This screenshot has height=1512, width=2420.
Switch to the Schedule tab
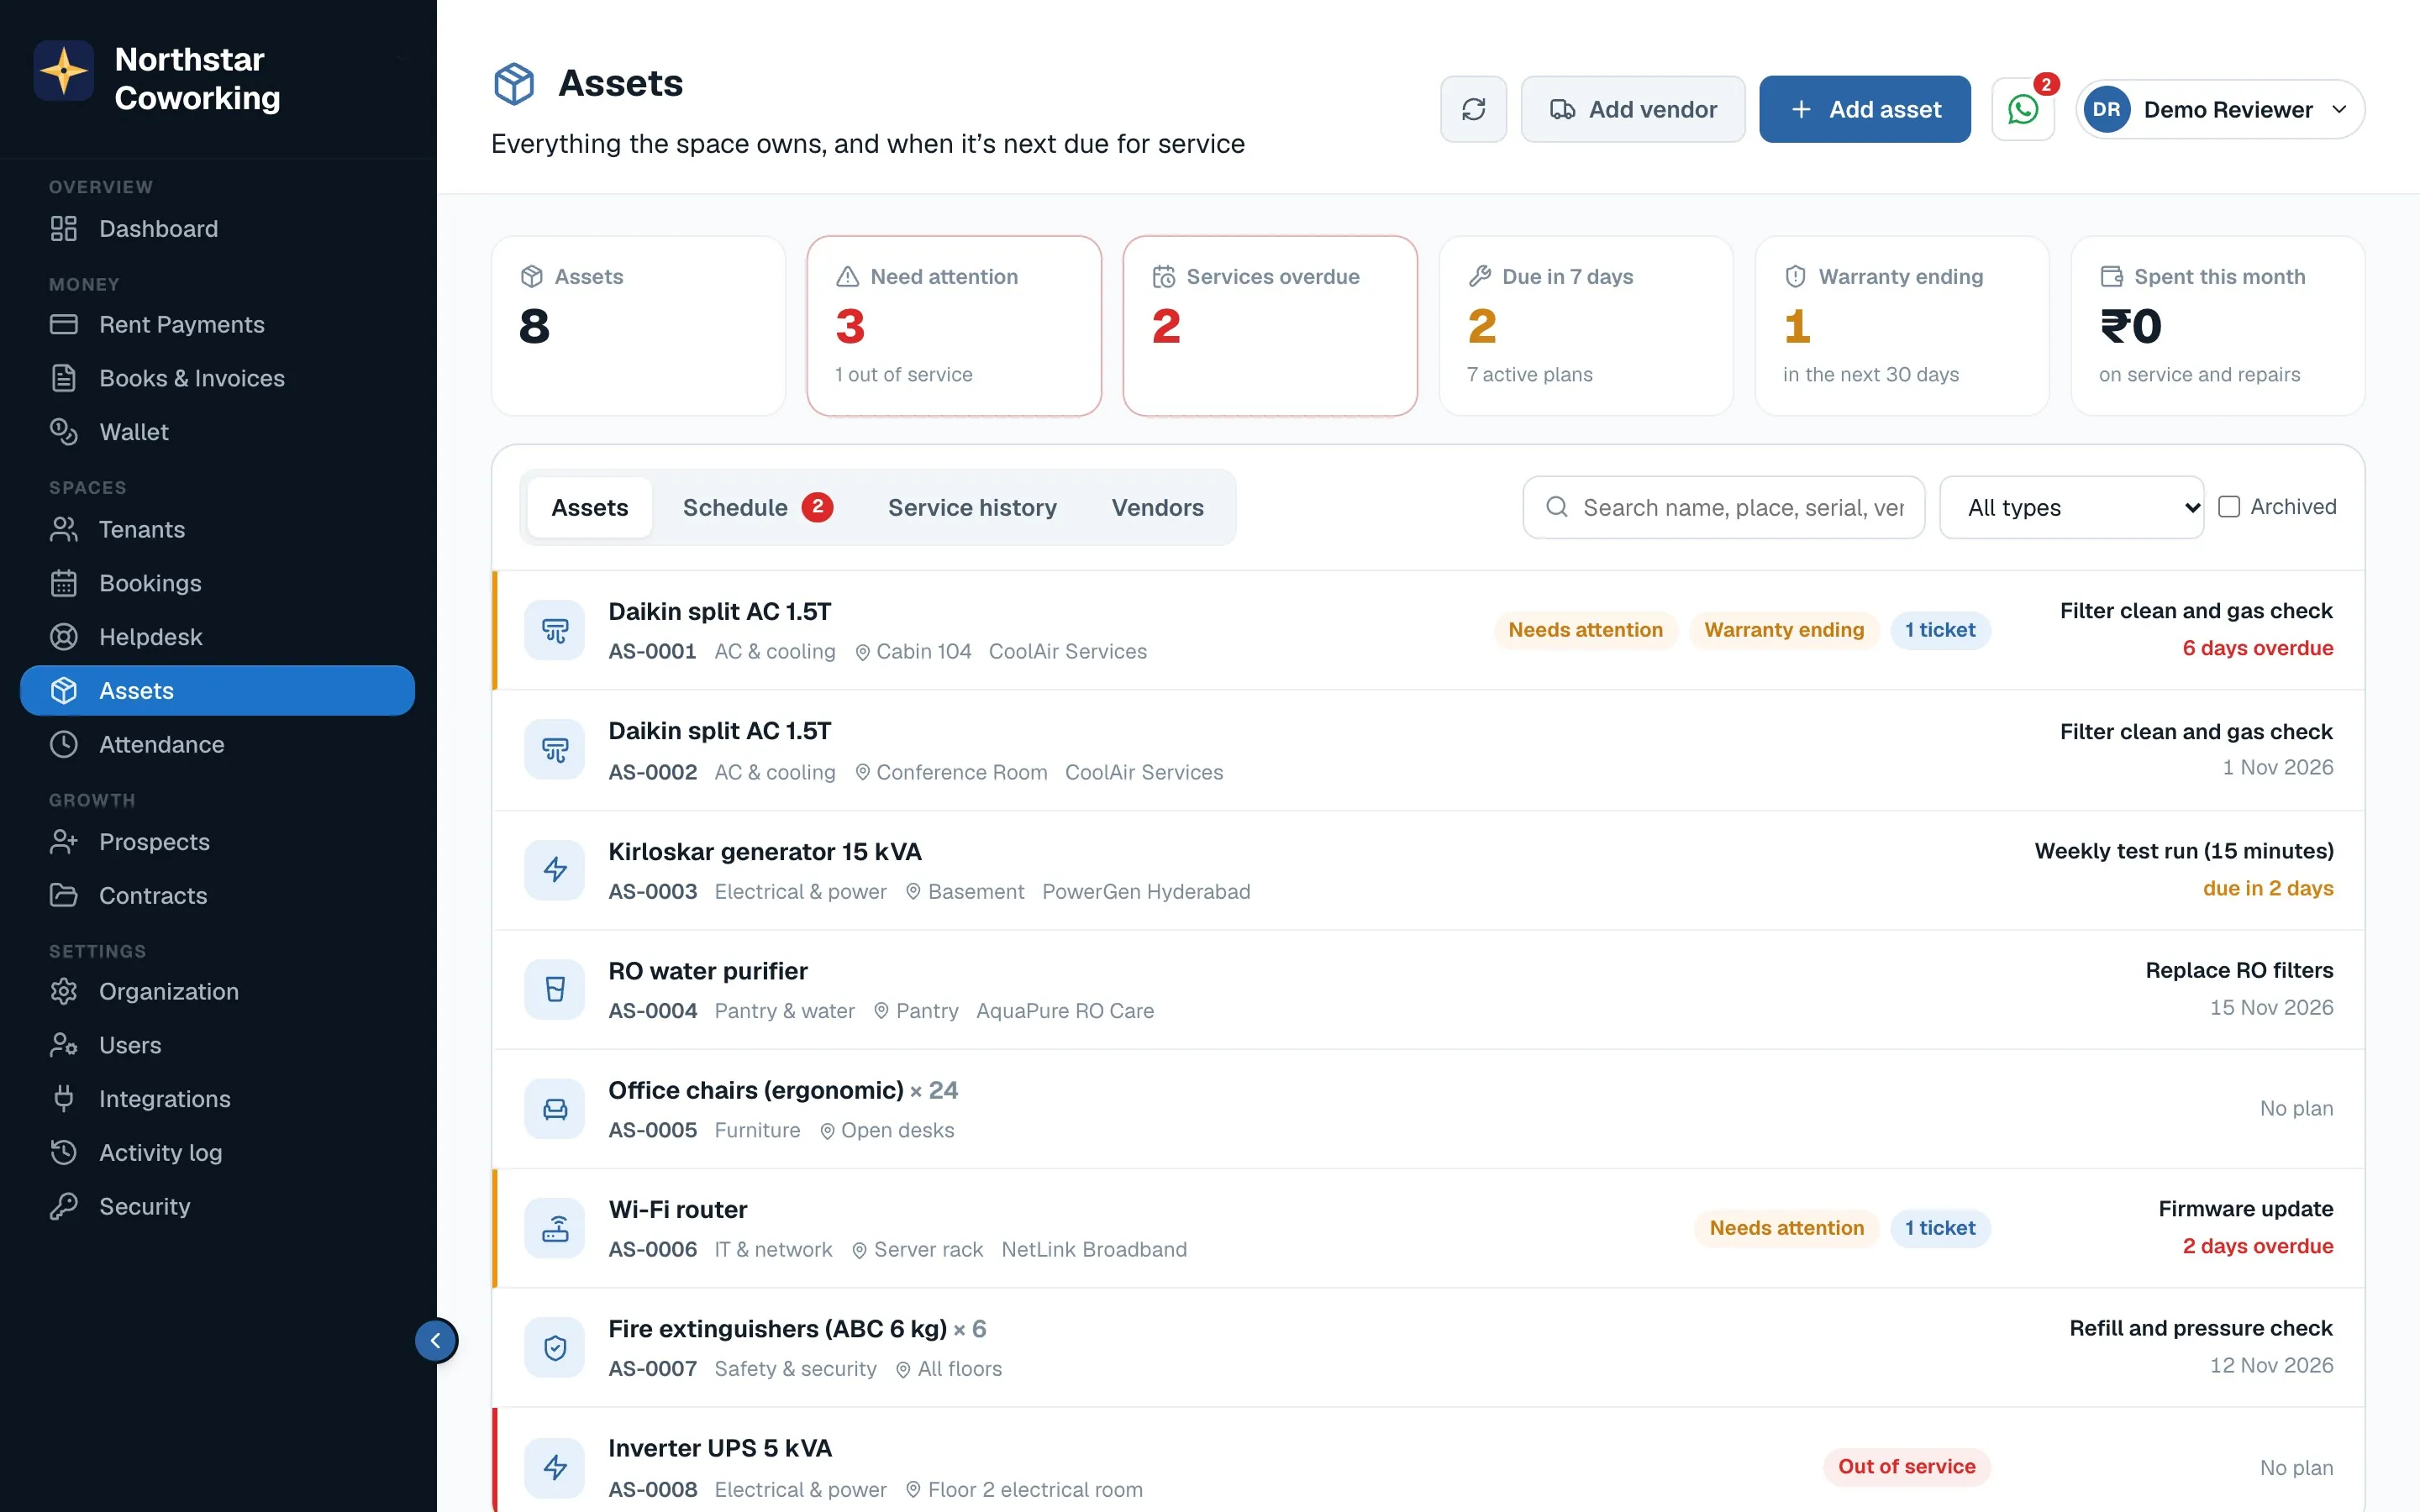[x=757, y=507]
